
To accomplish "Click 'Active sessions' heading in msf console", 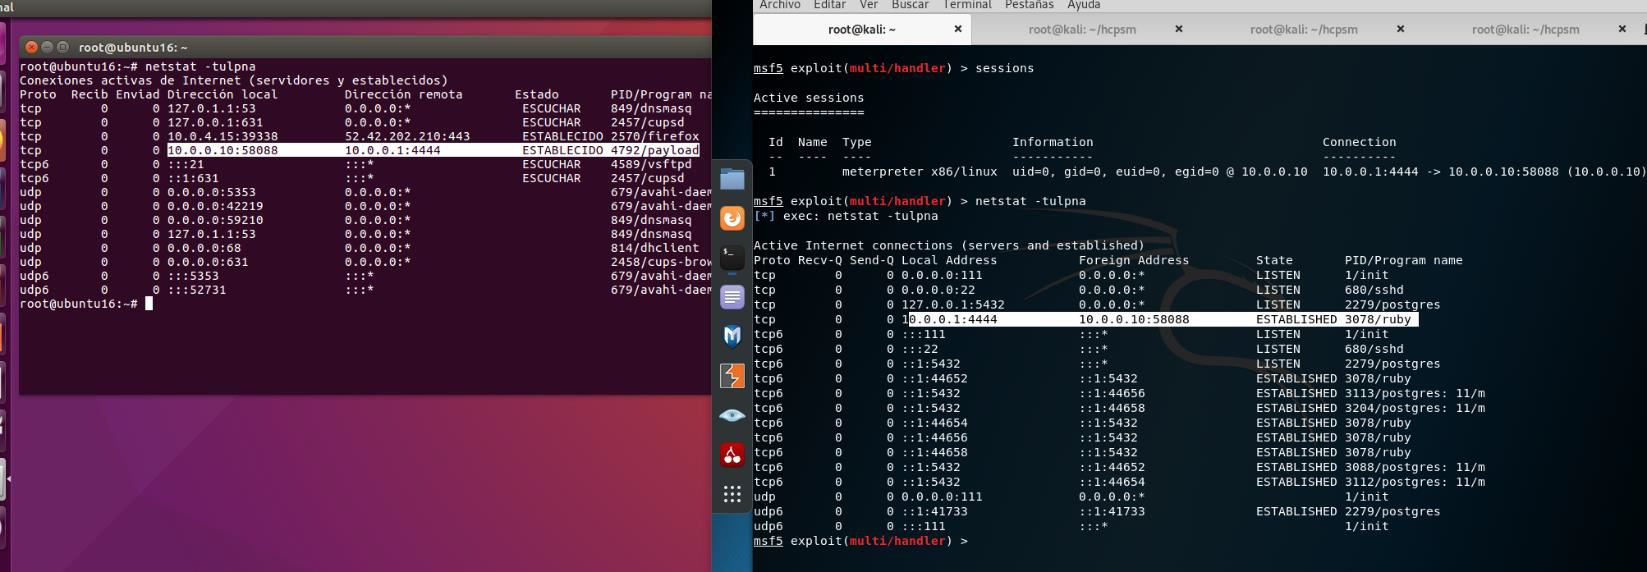I will click(x=808, y=98).
